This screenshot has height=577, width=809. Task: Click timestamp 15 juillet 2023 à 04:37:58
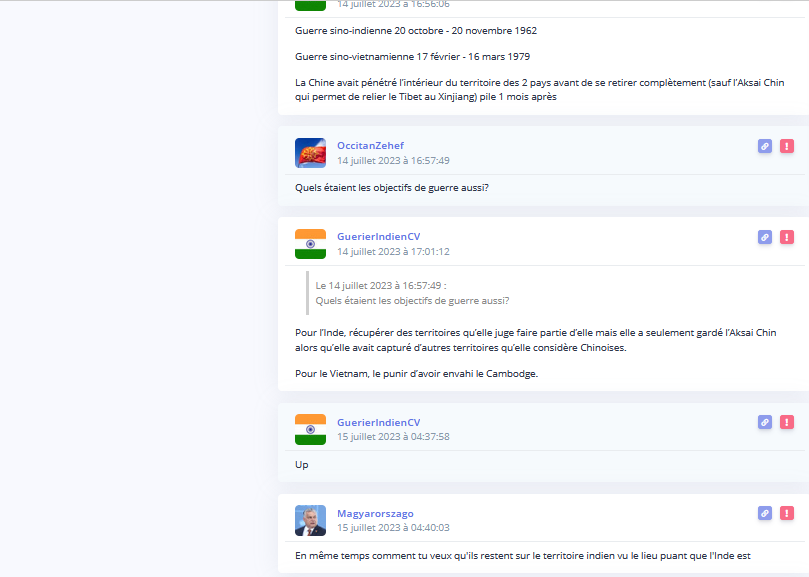(393, 437)
